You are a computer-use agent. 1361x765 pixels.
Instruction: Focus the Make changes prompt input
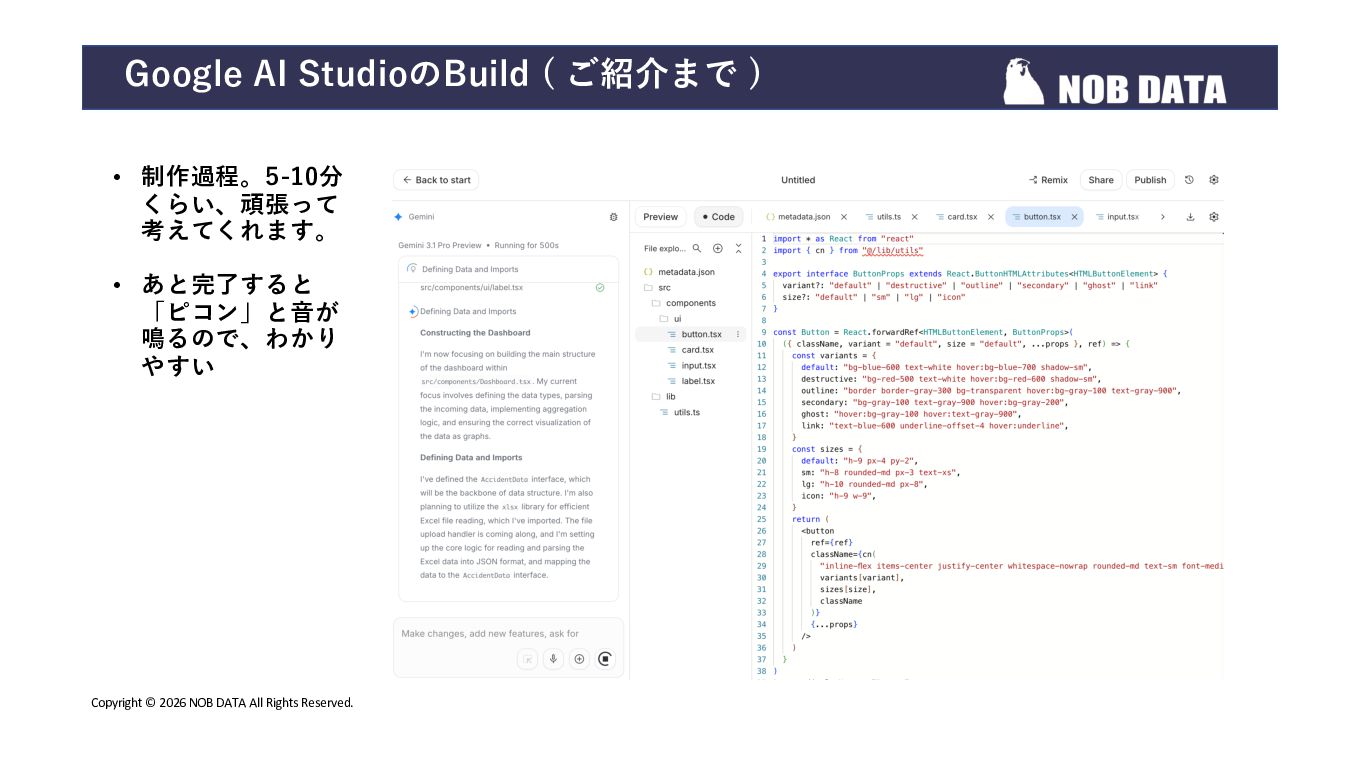[x=508, y=633]
